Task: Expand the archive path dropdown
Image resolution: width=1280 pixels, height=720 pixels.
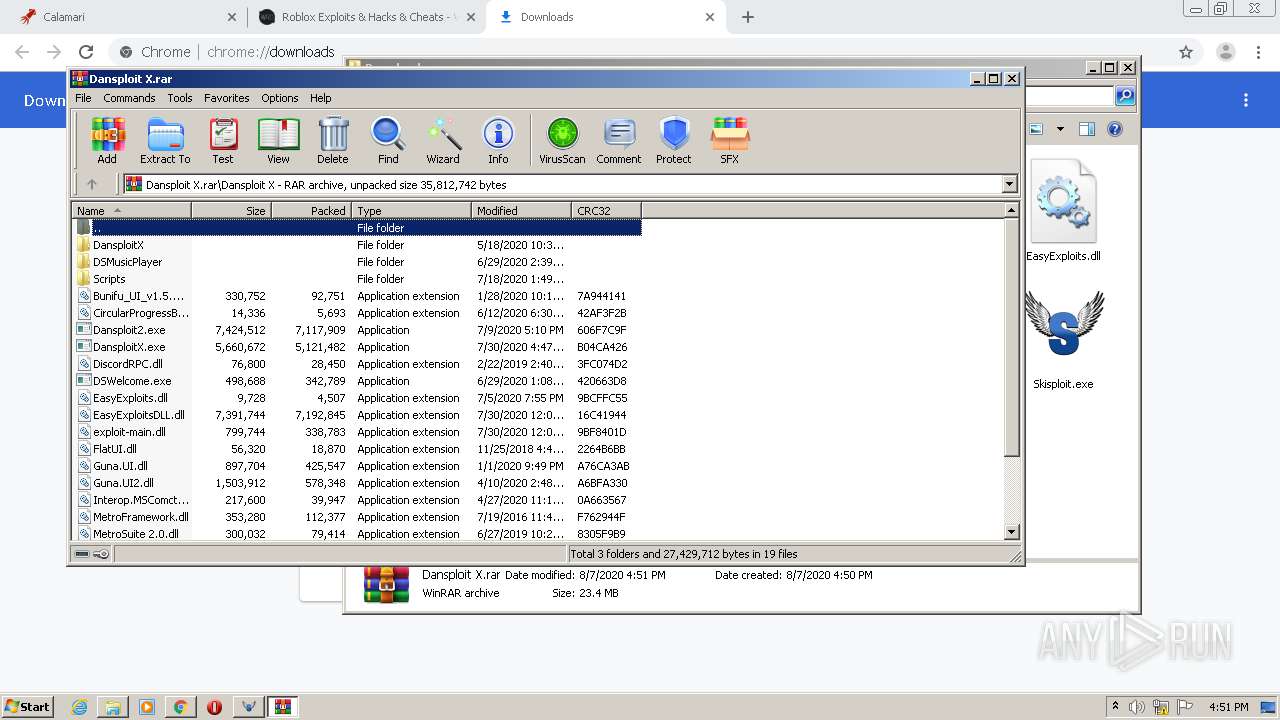Action: tap(1009, 184)
